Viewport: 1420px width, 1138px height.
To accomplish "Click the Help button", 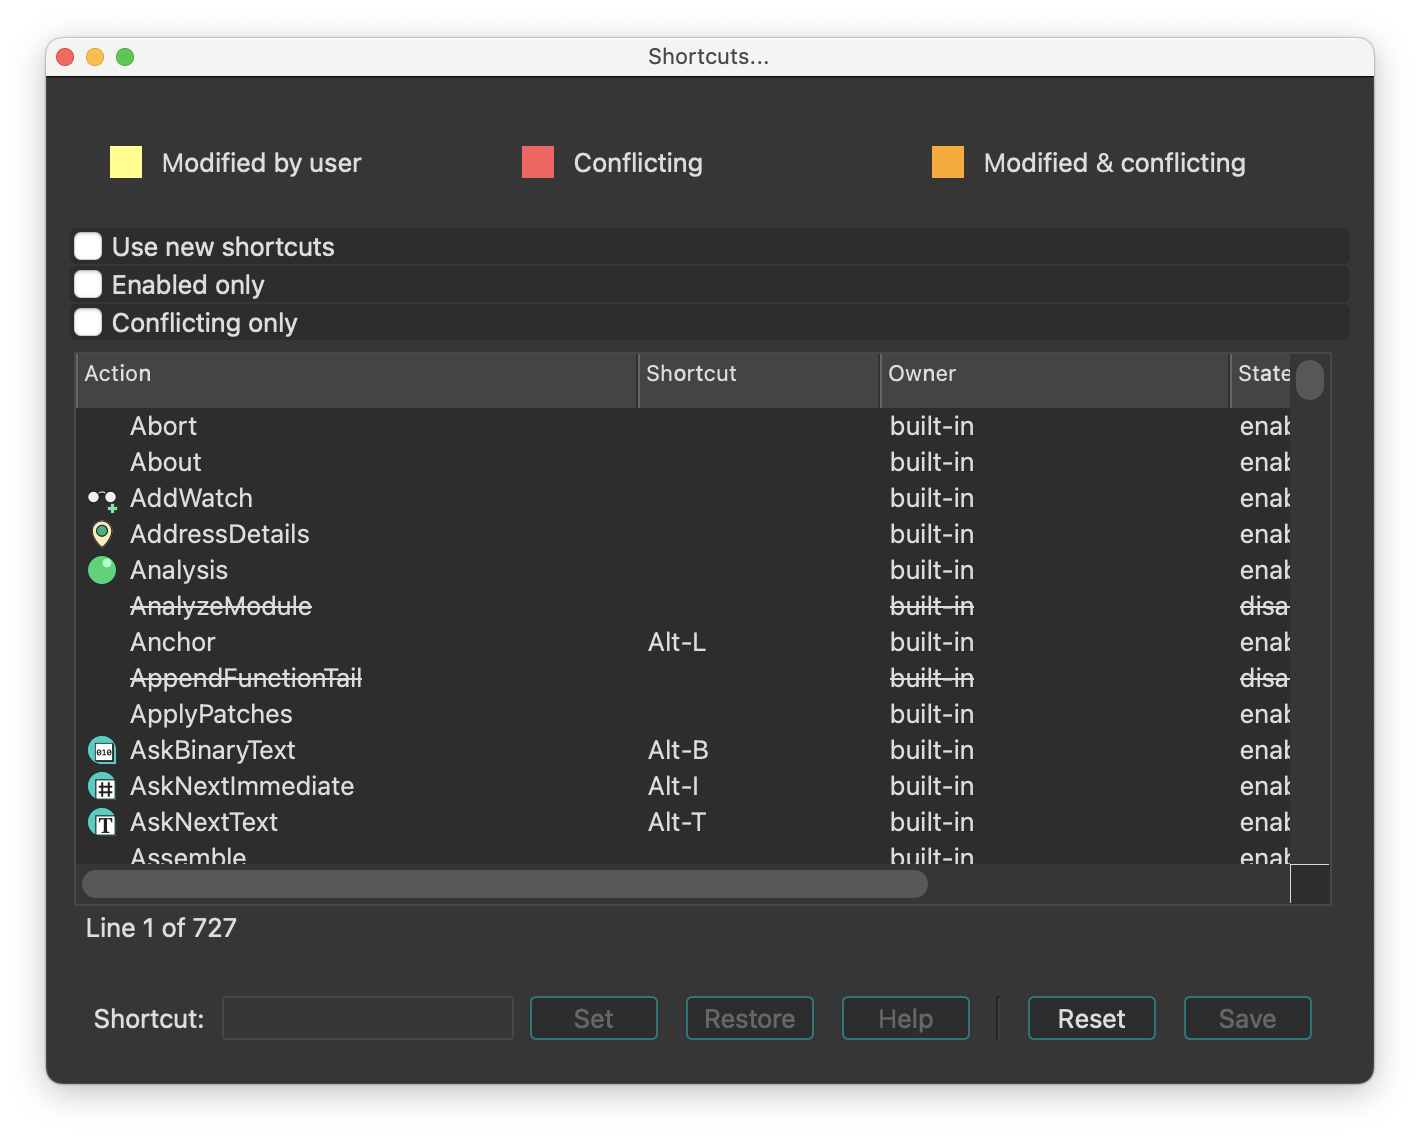I will 905,1018.
